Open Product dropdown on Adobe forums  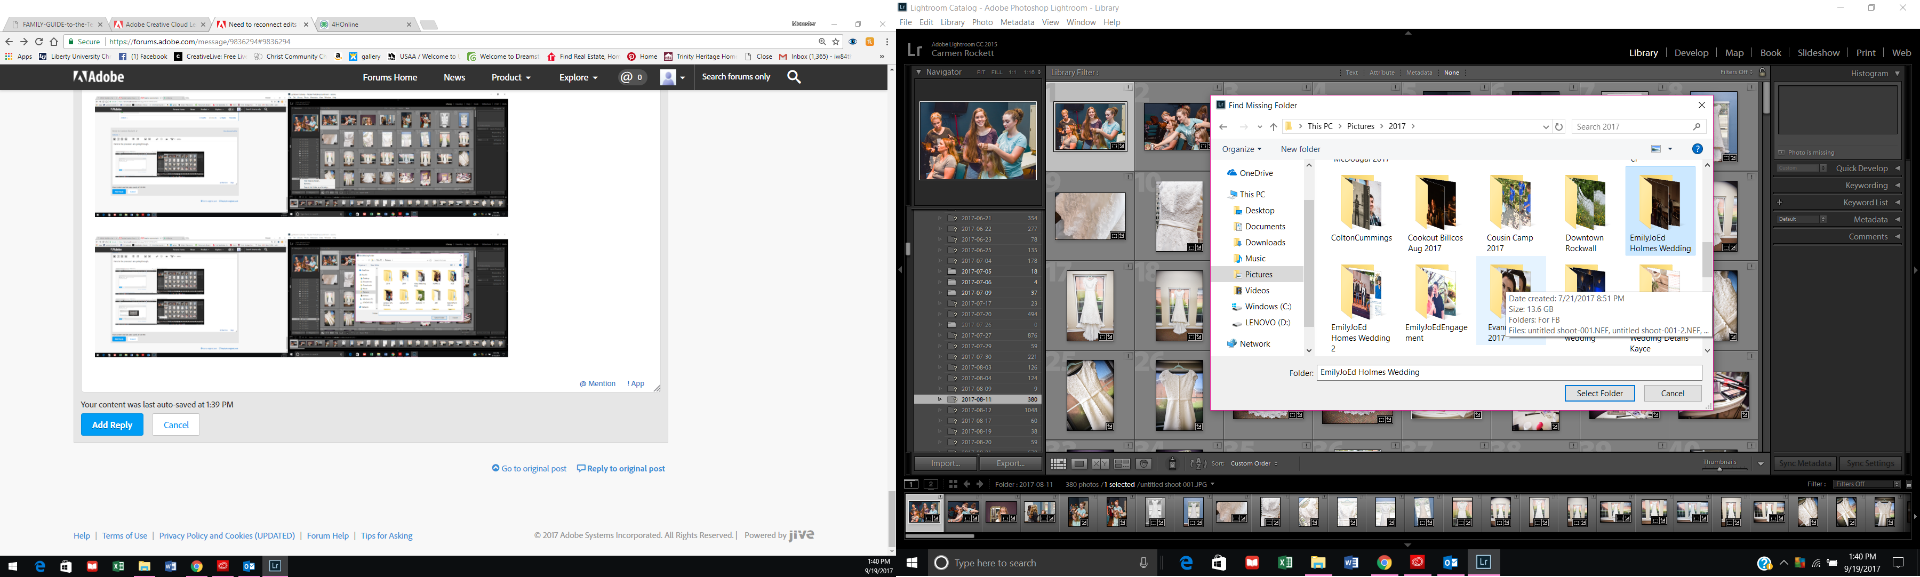(x=510, y=77)
